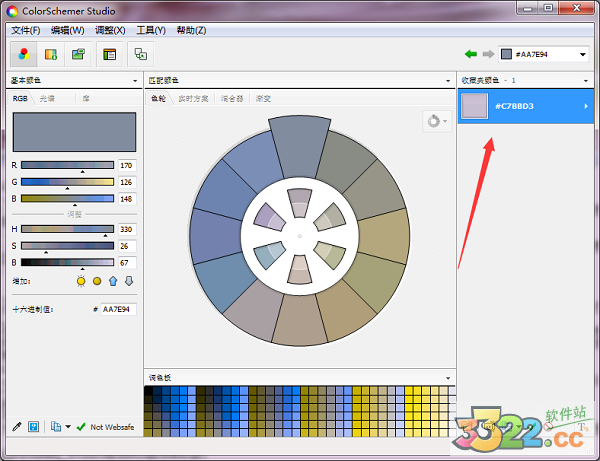The height and width of the screenshot is (461, 600).
Task: Click the G value field showing 126
Action: [x=127, y=182]
